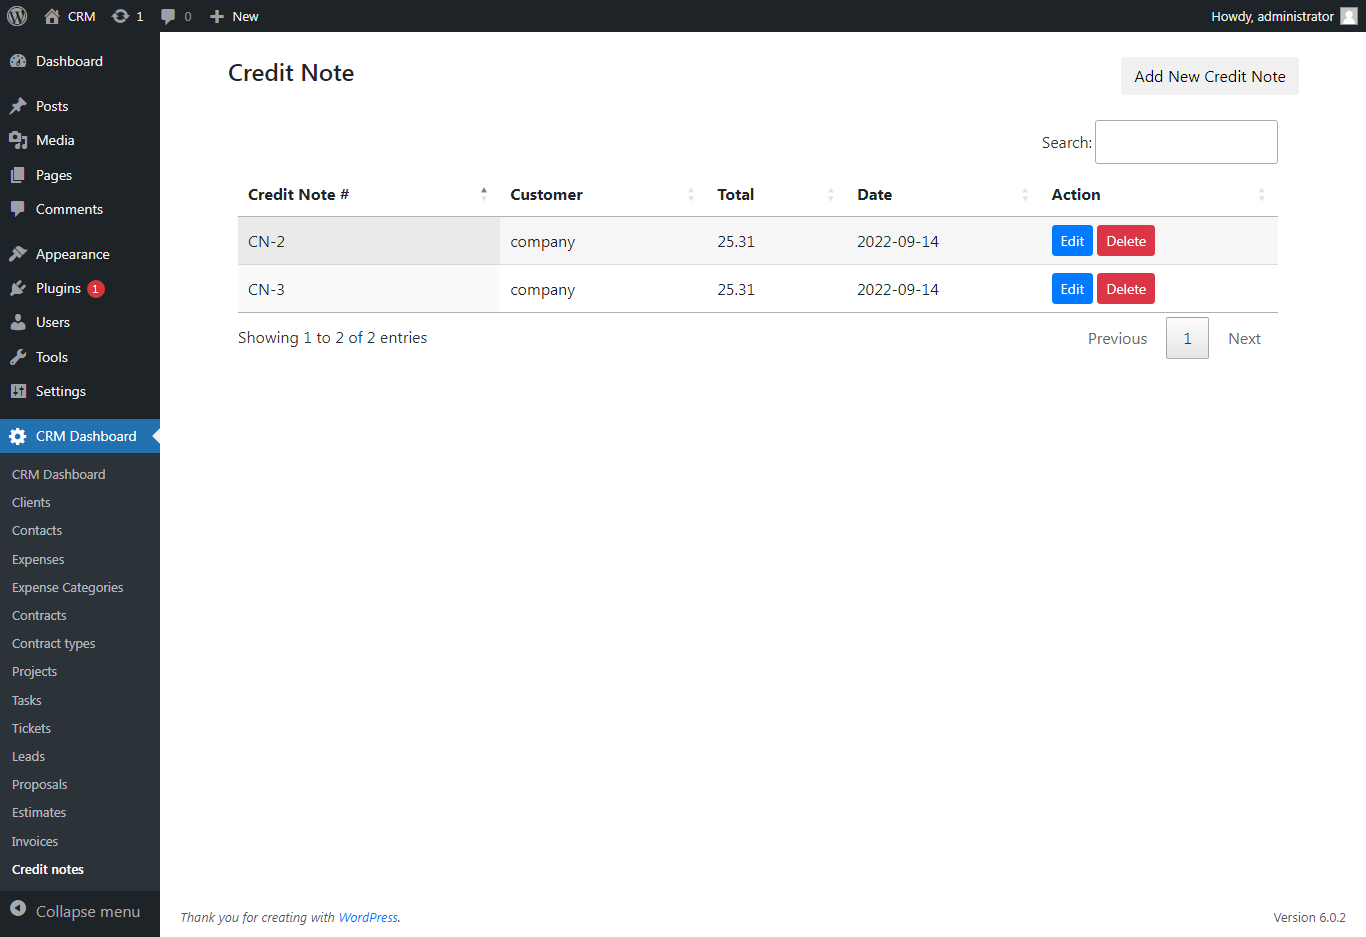Click the Plugins plug icon

(x=20, y=288)
